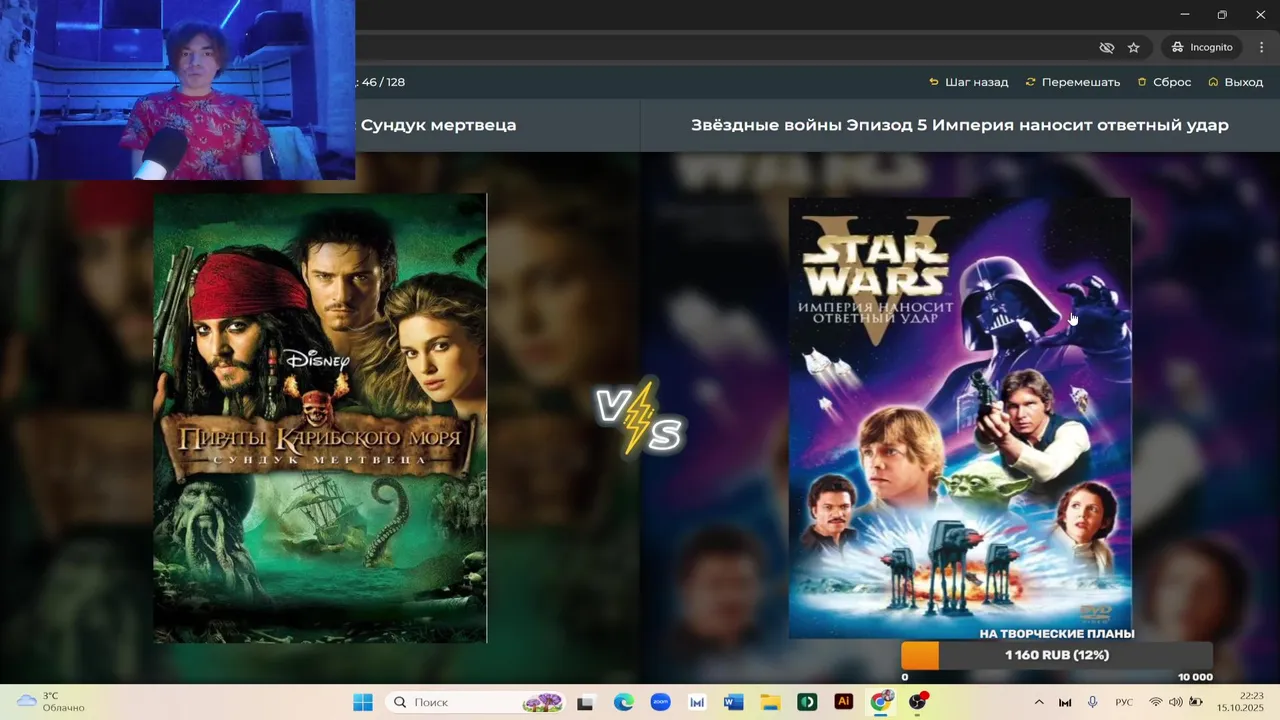The width and height of the screenshot is (1280, 720).
Task: Click the battery tray icon
Action: click(1195, 702)
